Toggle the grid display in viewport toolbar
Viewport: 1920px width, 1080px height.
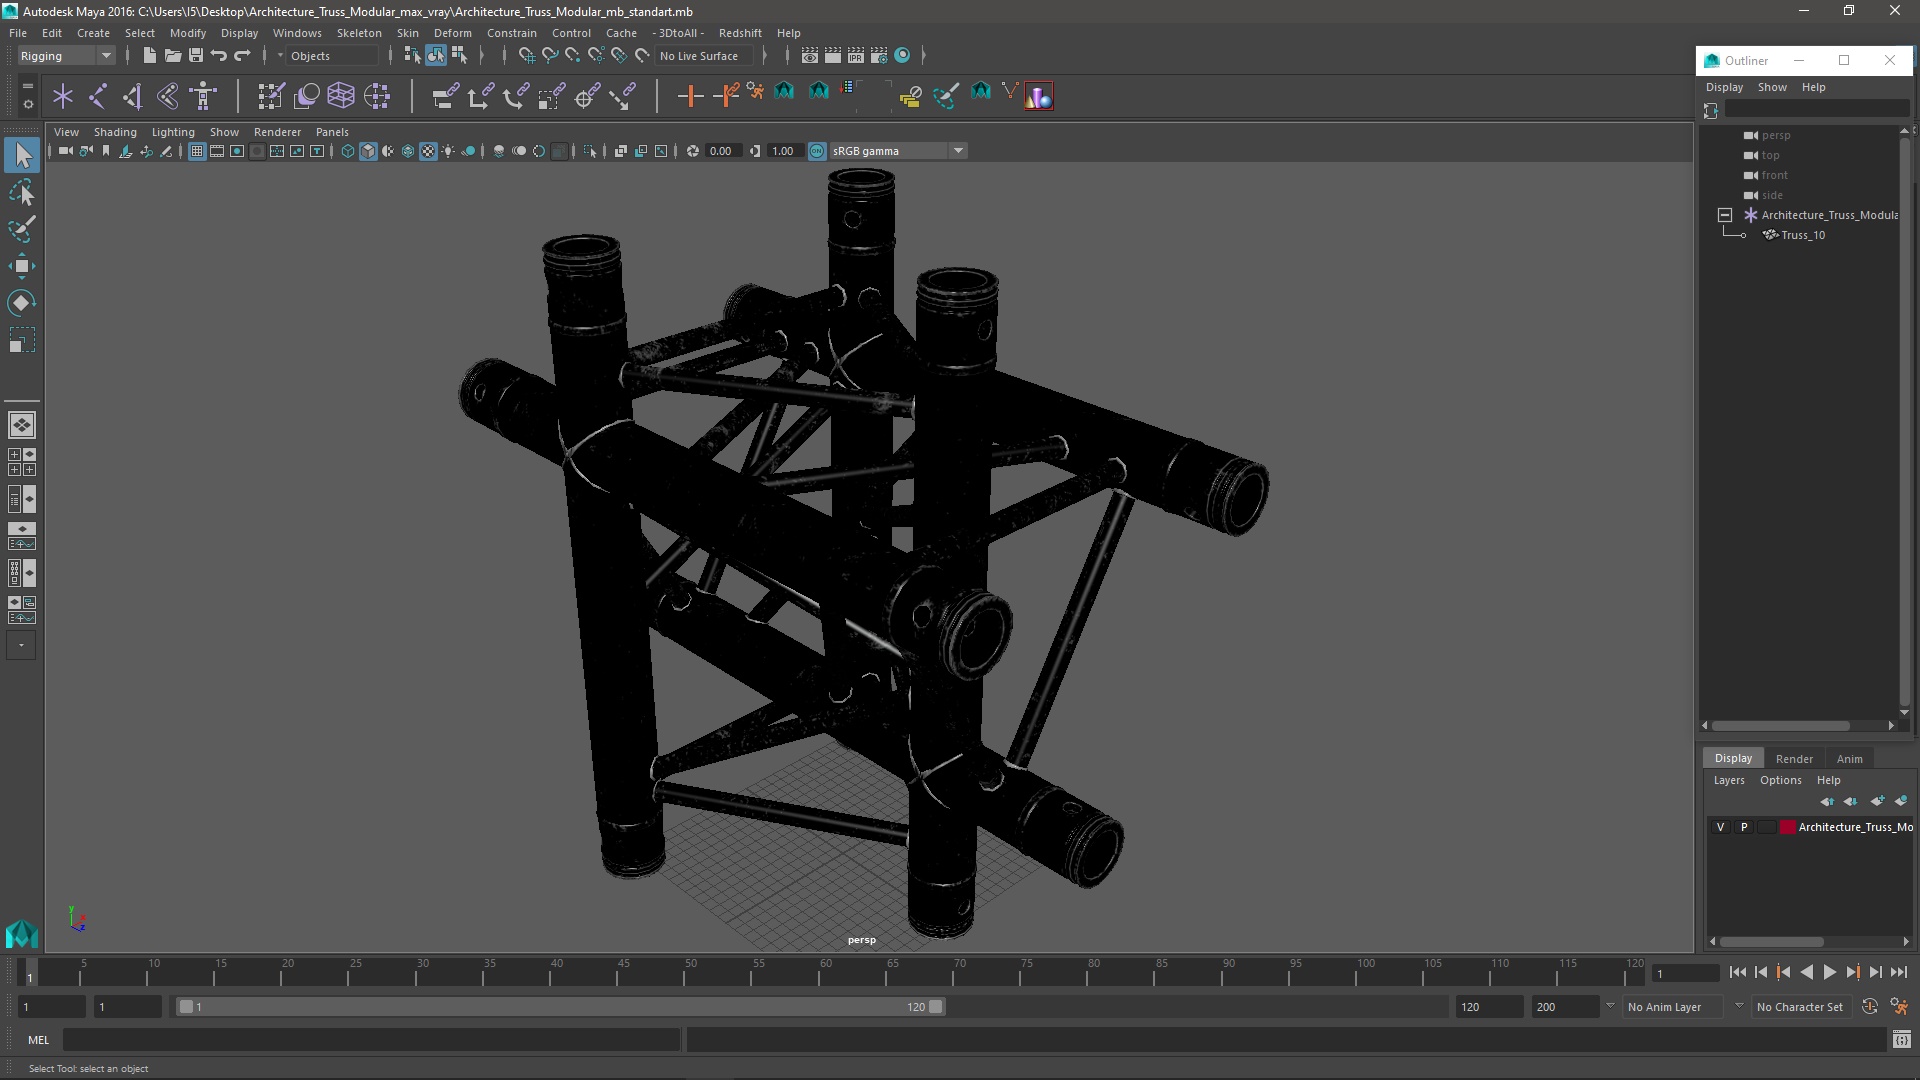197,151
